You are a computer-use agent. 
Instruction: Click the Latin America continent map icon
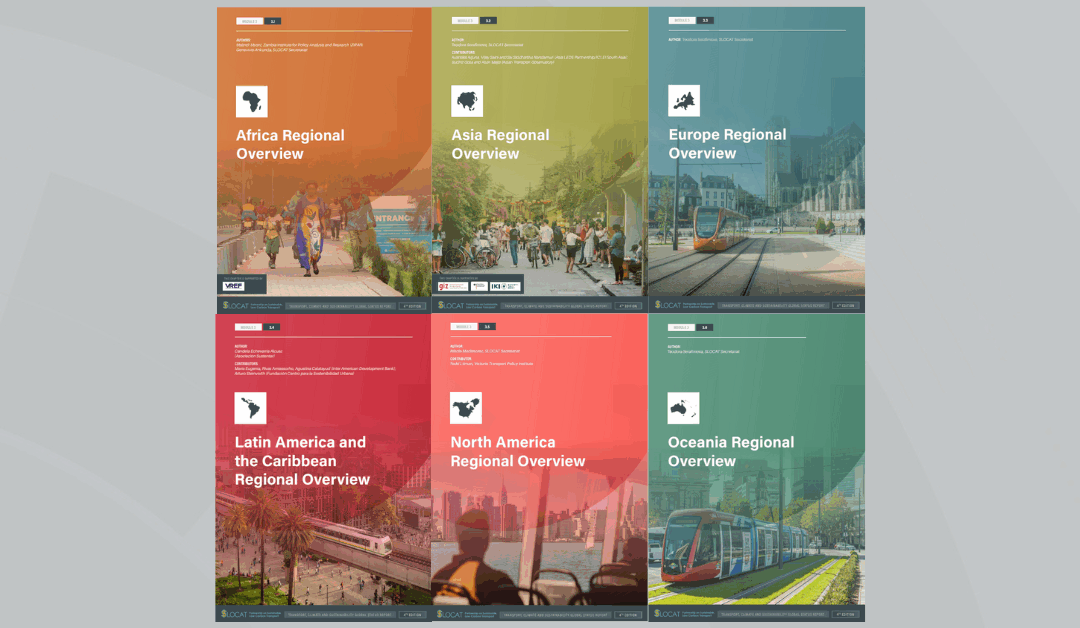tap(251, 407)
